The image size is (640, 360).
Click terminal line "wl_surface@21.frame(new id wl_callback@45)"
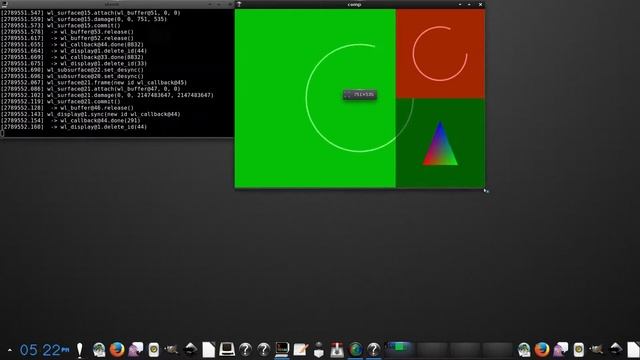point(117,82)
